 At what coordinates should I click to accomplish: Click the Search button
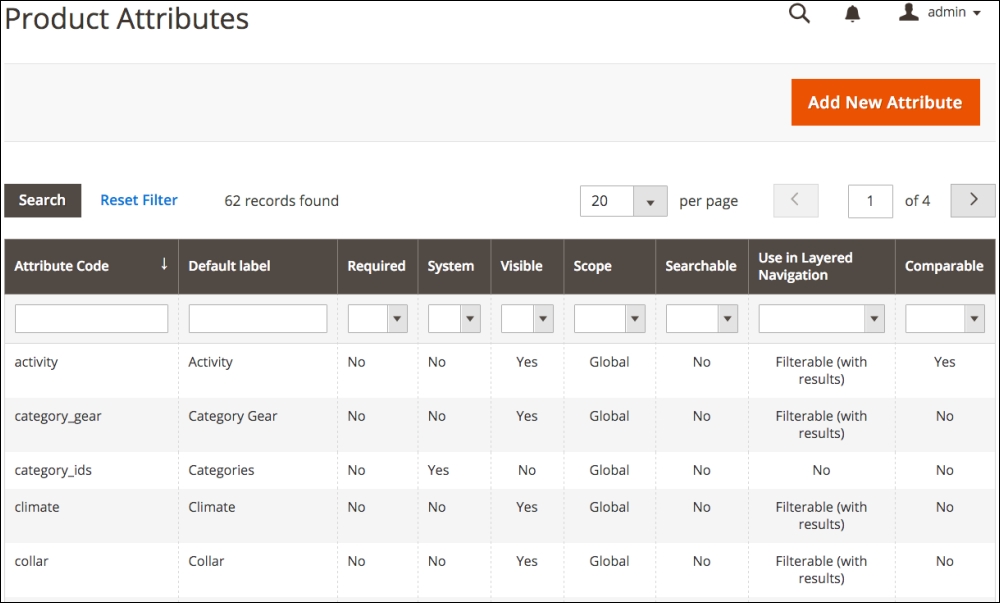click(x=42, y=200)
